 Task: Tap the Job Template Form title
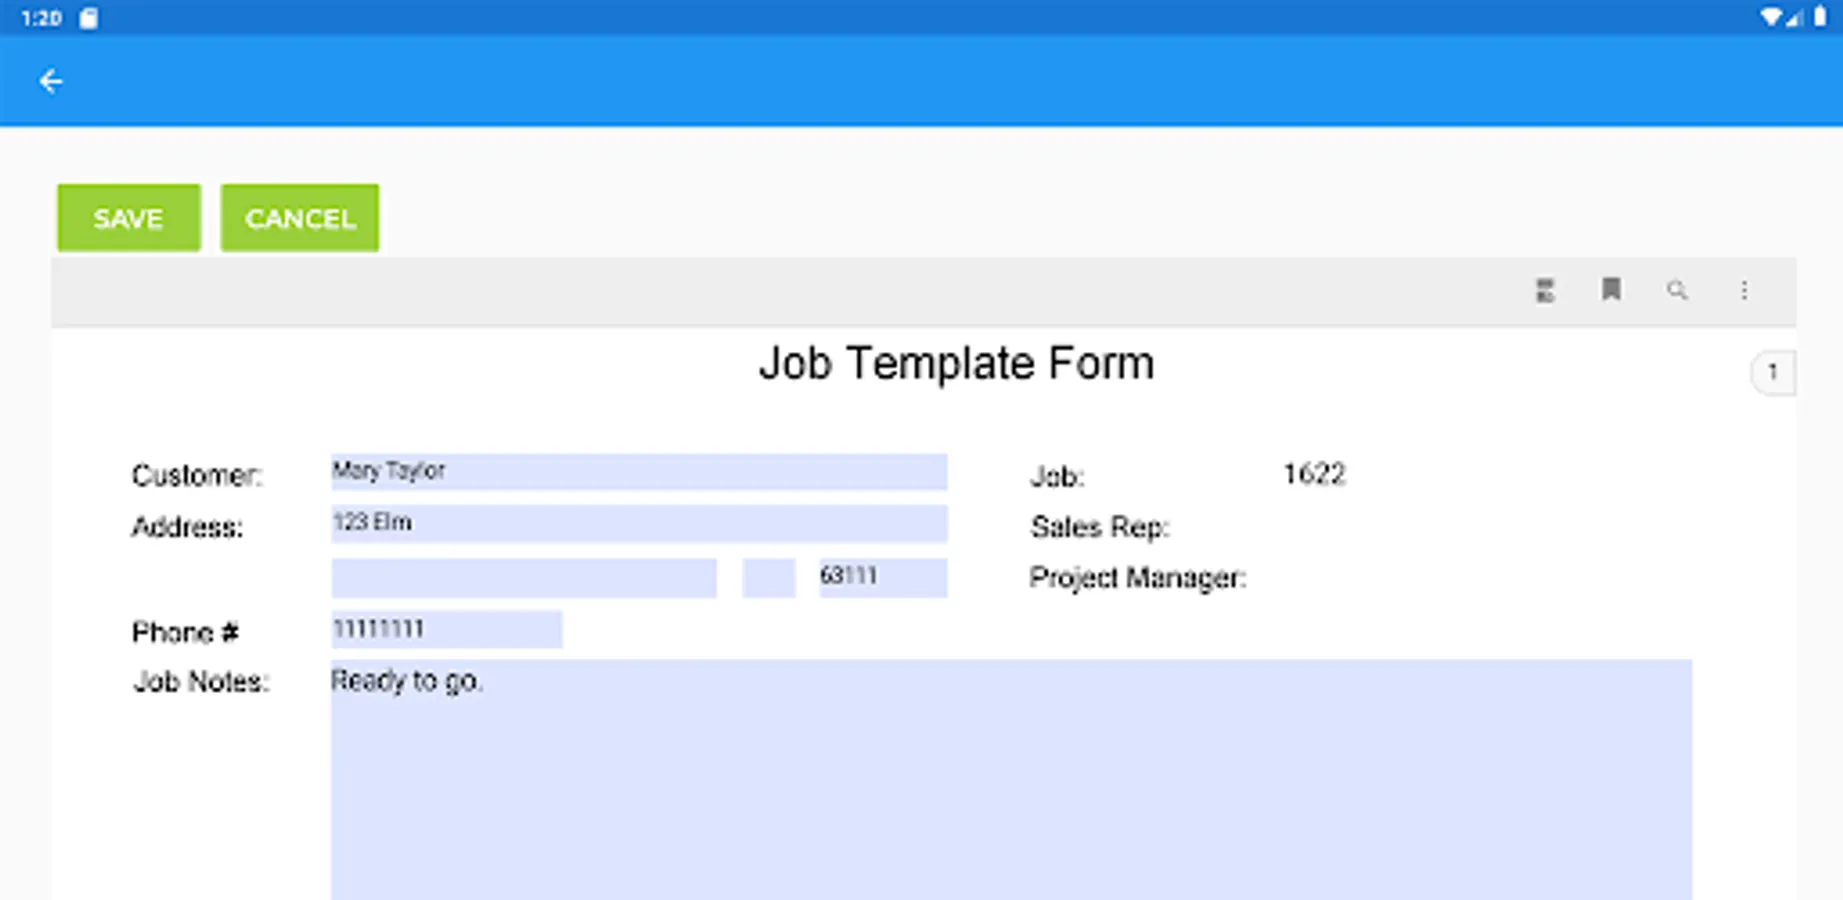(x=956, y=363)
